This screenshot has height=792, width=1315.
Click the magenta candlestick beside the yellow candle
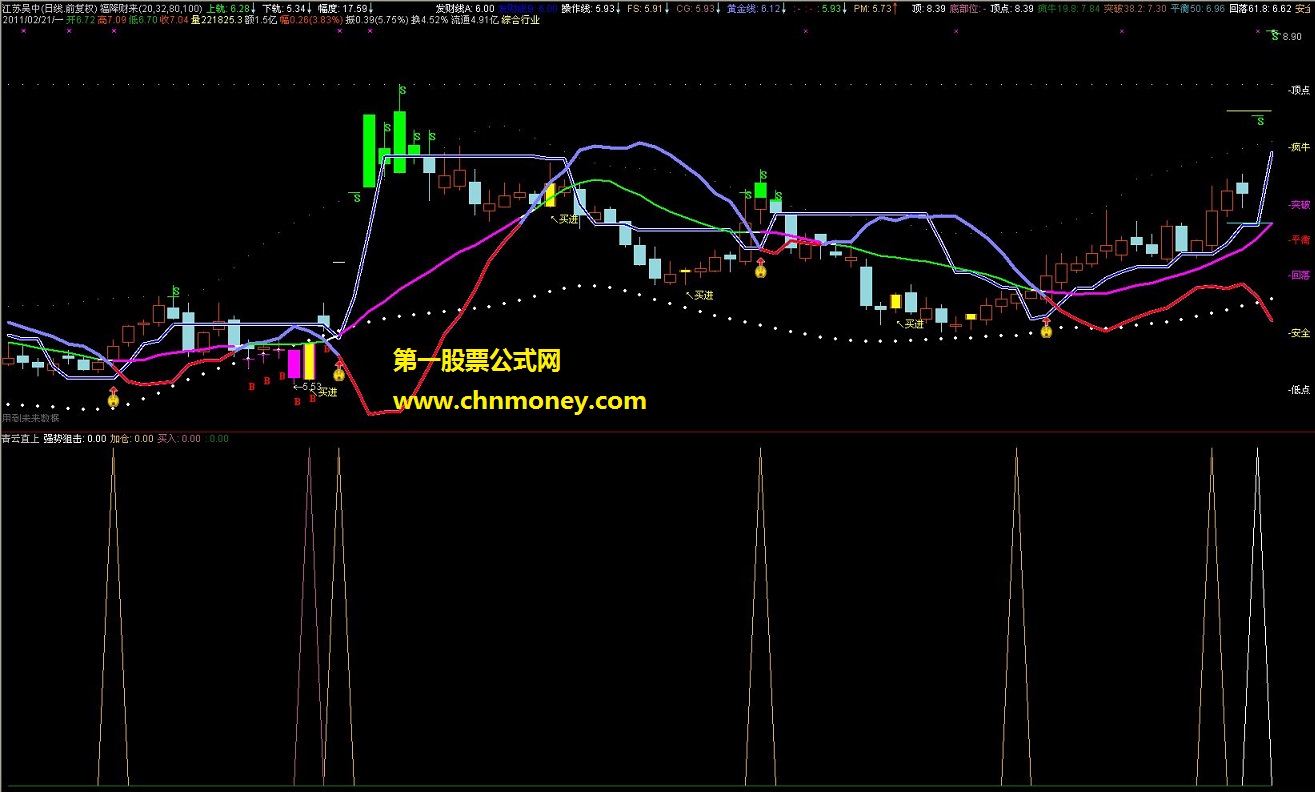294,363
